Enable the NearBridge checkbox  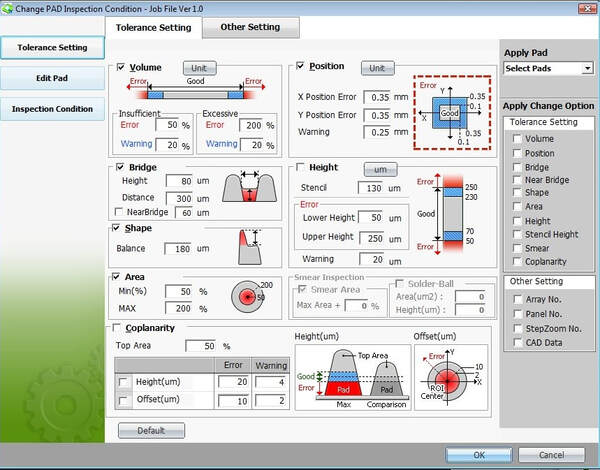coord(121,212)
